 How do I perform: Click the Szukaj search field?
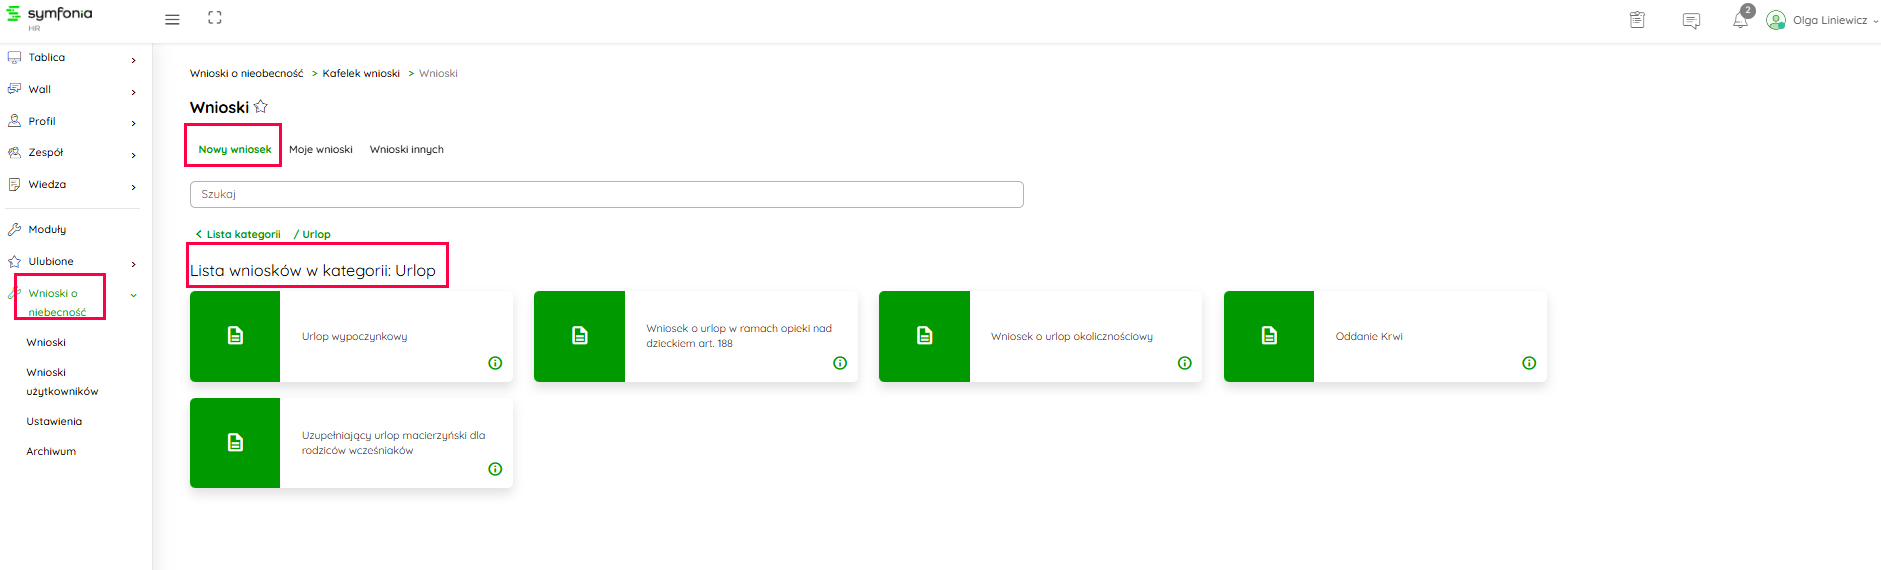pyautogui.click(x=606, y=194)
